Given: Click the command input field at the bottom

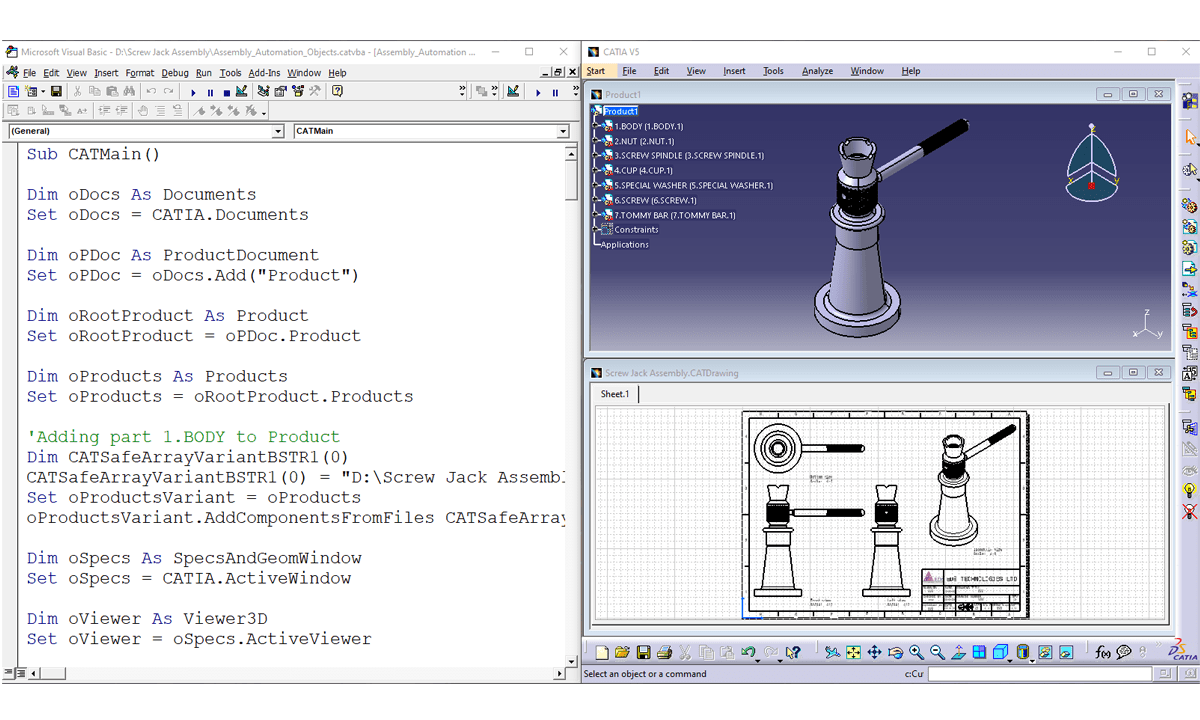Looking at the screenshot, I should 1040,674.
